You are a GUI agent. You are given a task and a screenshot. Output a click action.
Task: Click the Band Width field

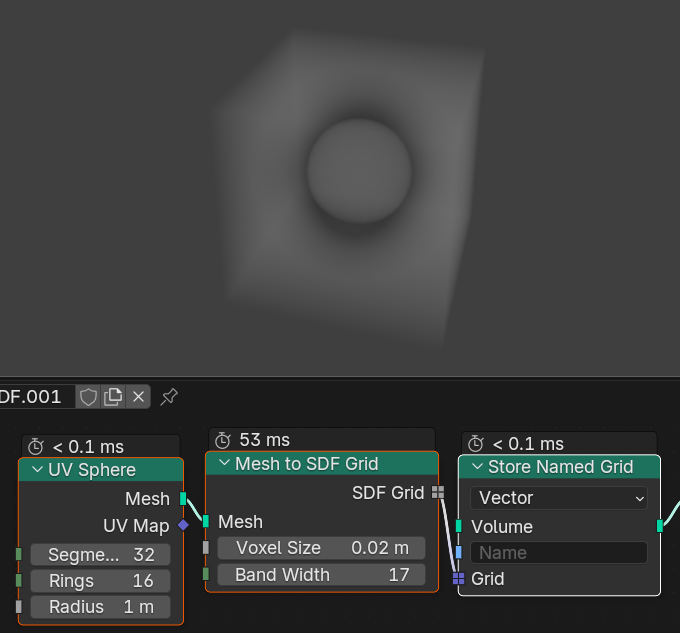click(x=322, y=575)
